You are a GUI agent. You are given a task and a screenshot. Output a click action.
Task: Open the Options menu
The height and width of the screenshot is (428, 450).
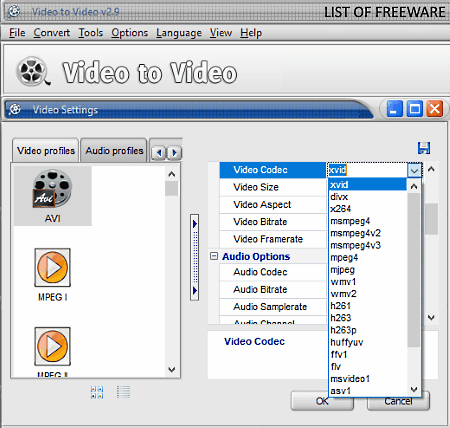pos(129,33)
